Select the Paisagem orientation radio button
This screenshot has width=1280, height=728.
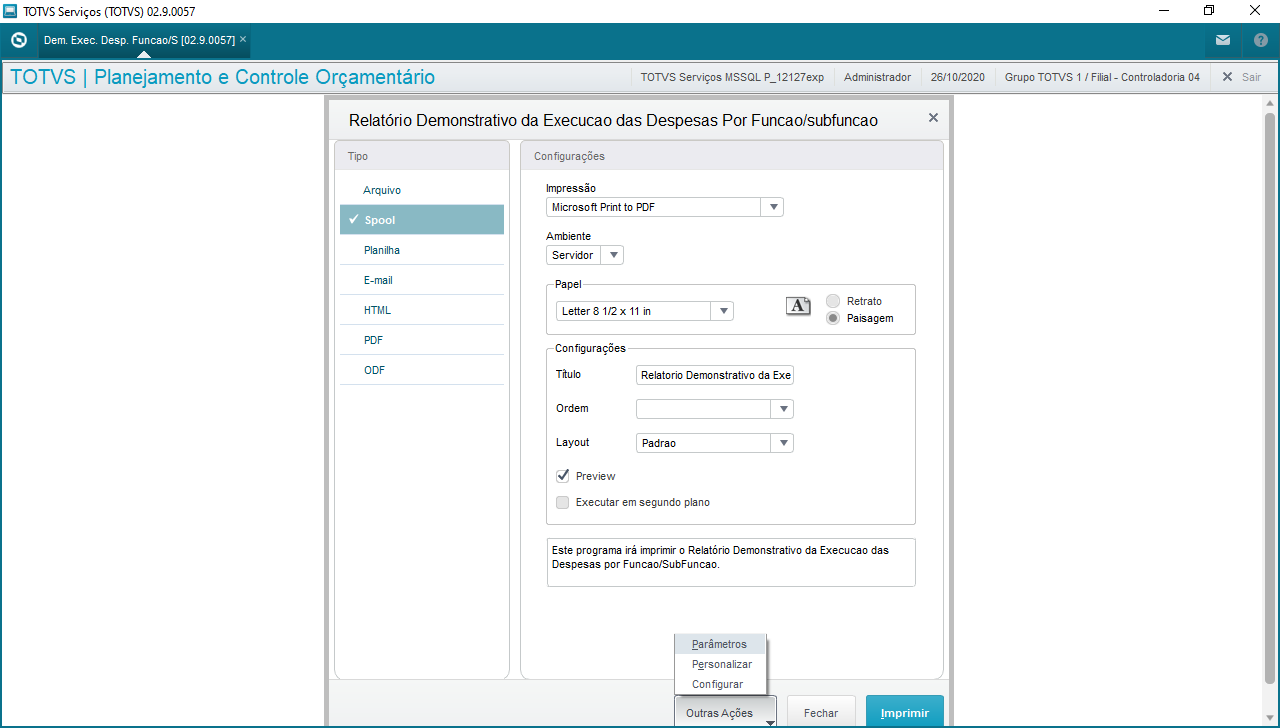833,318
